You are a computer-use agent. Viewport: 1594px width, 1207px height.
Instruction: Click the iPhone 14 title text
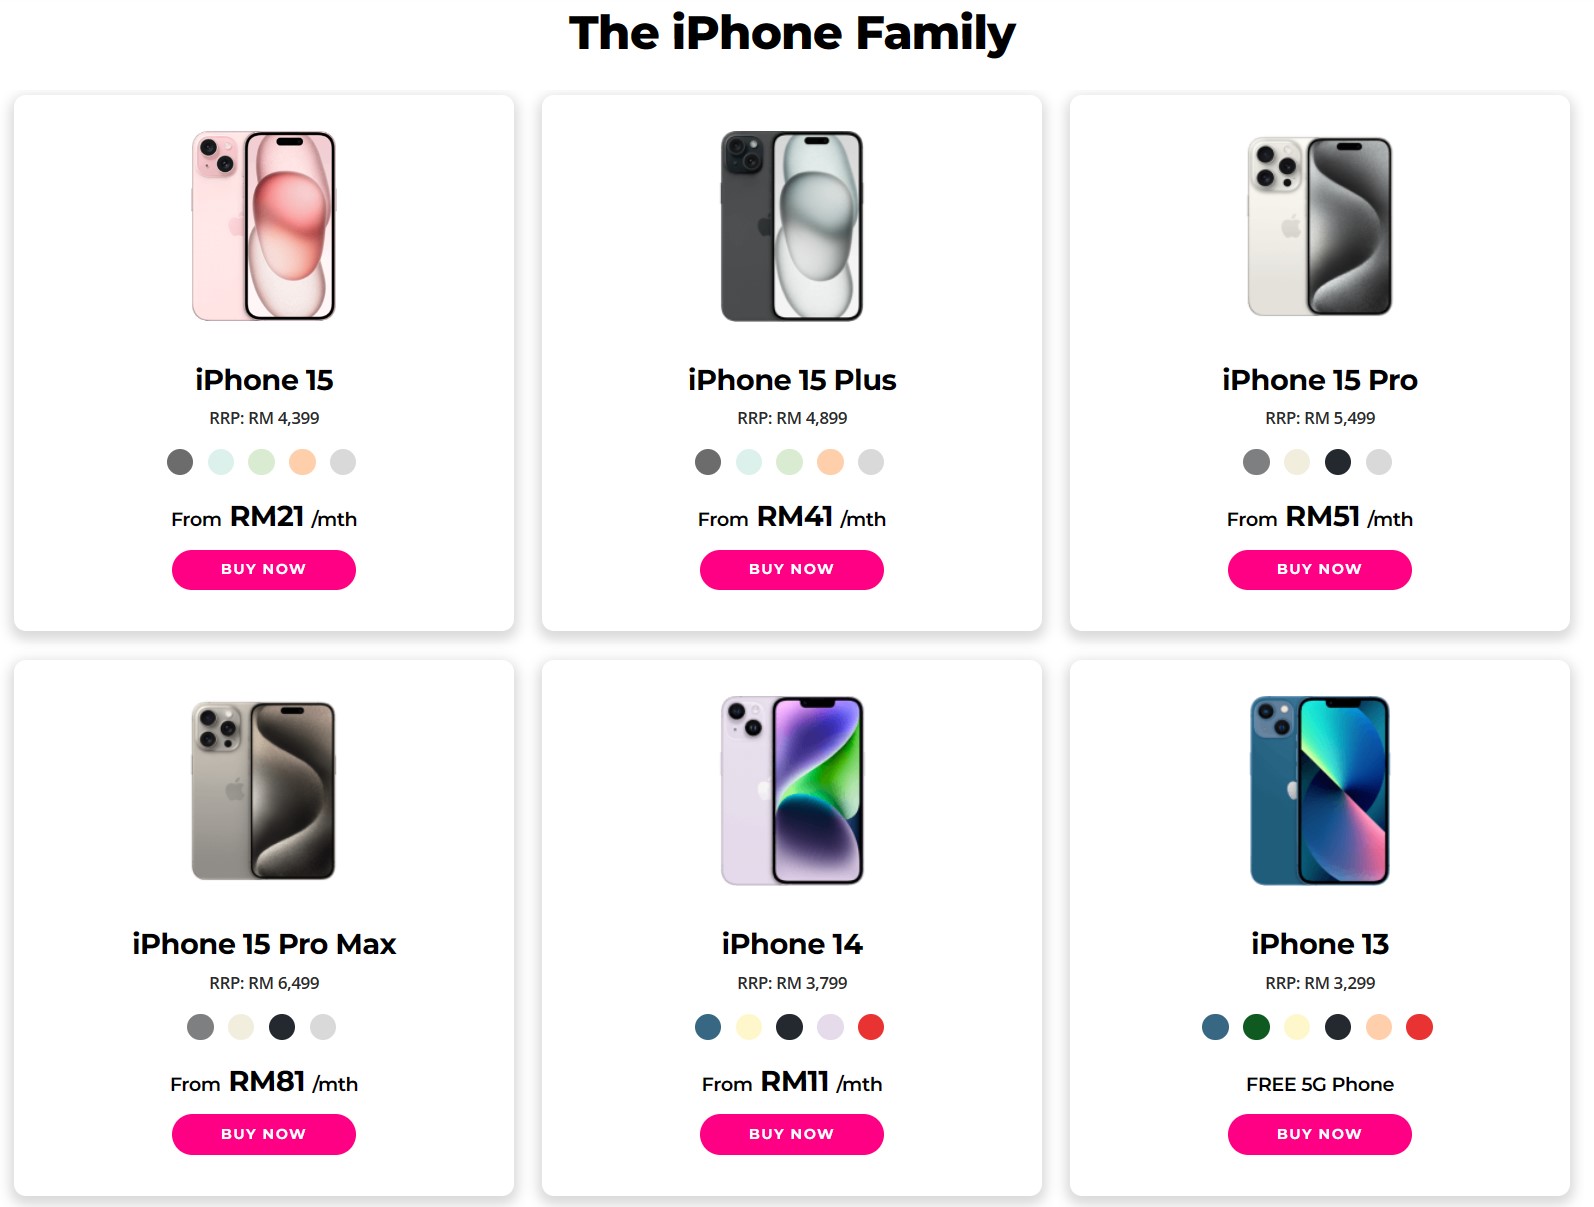click(x=792, y=944)
